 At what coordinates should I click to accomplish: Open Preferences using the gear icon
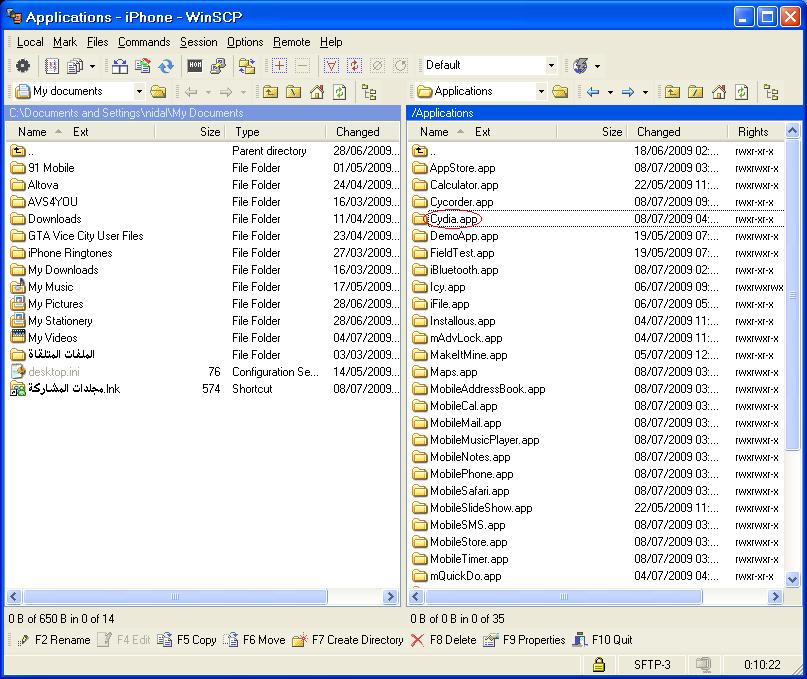pos(22,66)
